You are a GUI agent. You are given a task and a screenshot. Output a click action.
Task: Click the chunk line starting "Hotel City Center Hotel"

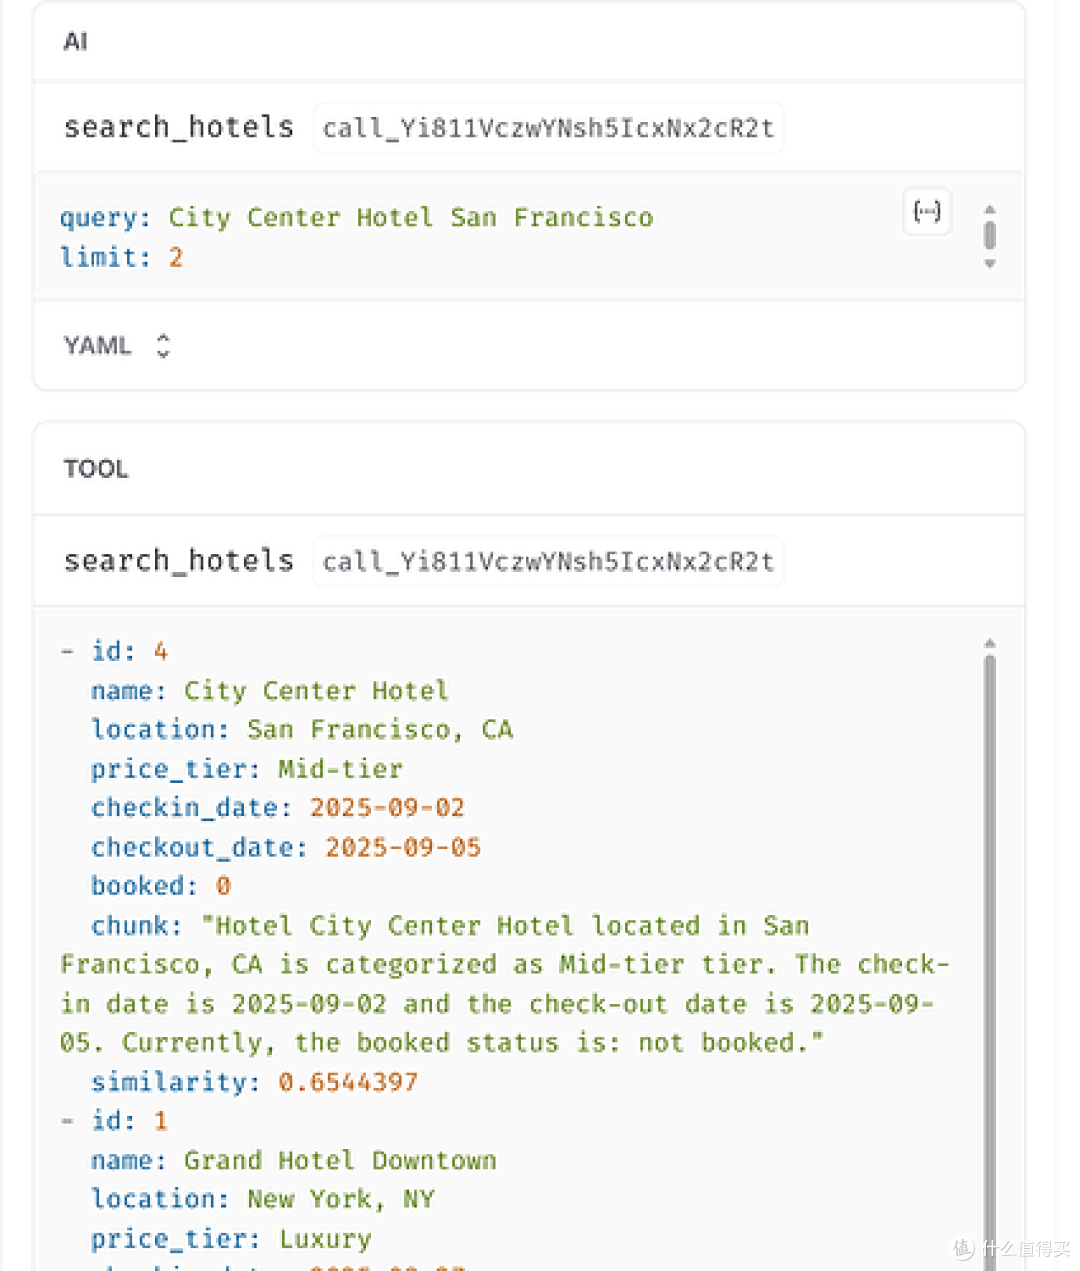coord(450,925)
